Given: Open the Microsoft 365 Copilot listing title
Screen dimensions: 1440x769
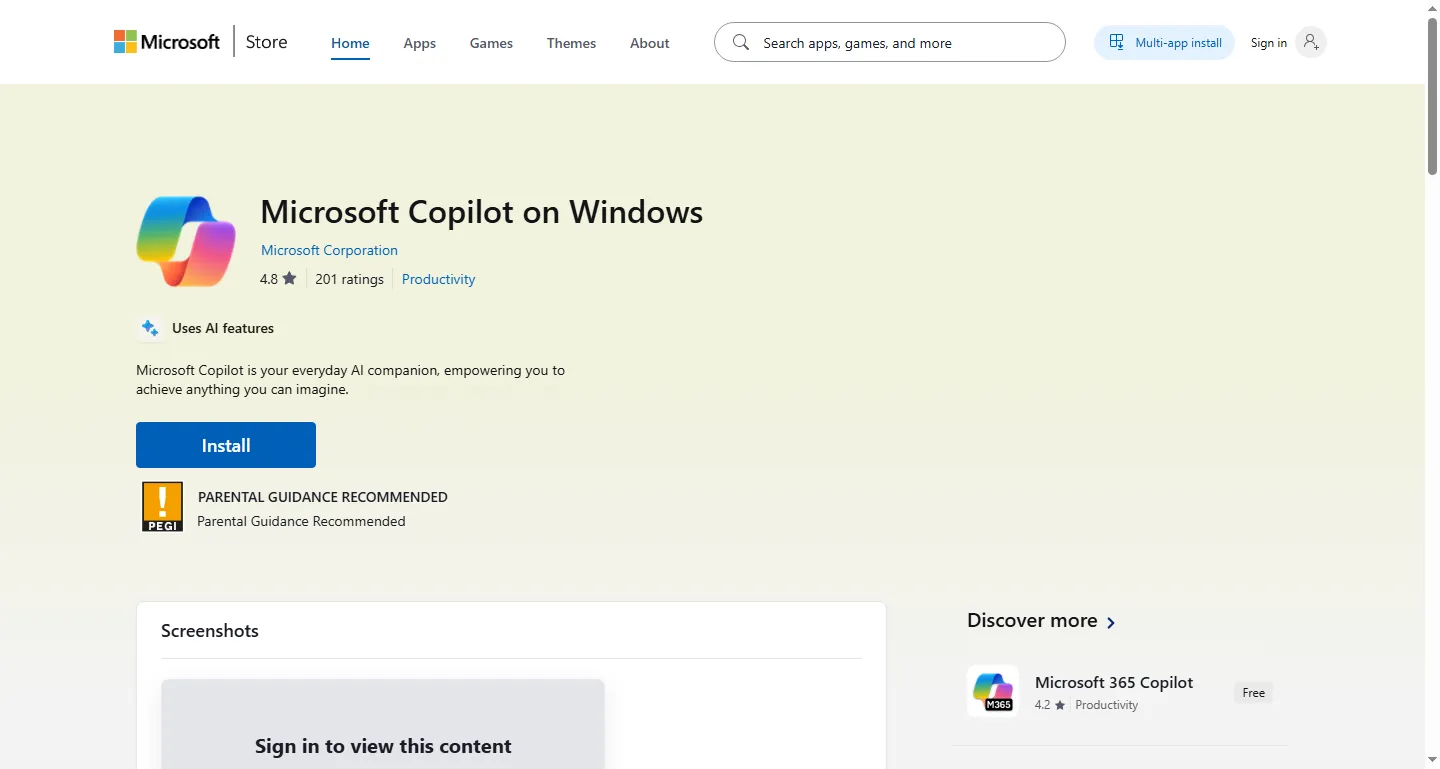Looking at the screenshot, I should pyautogui.click(x=1114, y=682).
